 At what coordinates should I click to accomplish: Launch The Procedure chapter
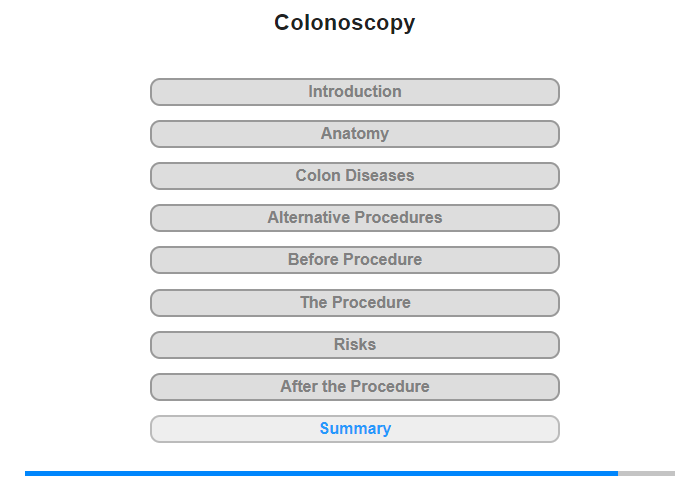pos(354,302)
